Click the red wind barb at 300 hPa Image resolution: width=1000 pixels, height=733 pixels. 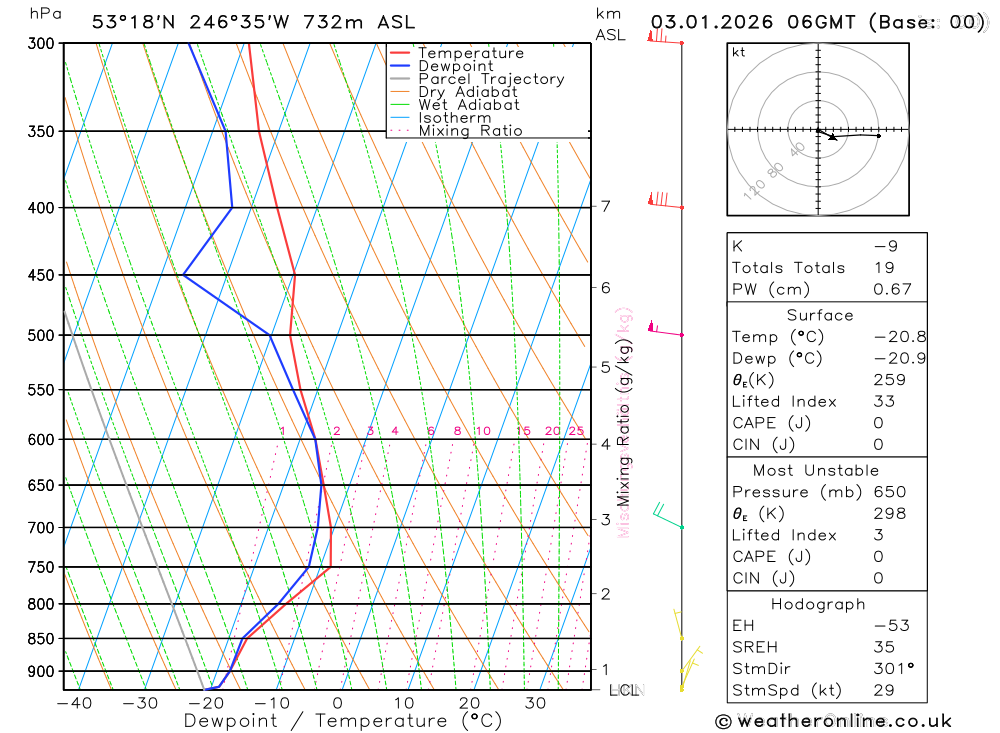(x=664, y=37)
